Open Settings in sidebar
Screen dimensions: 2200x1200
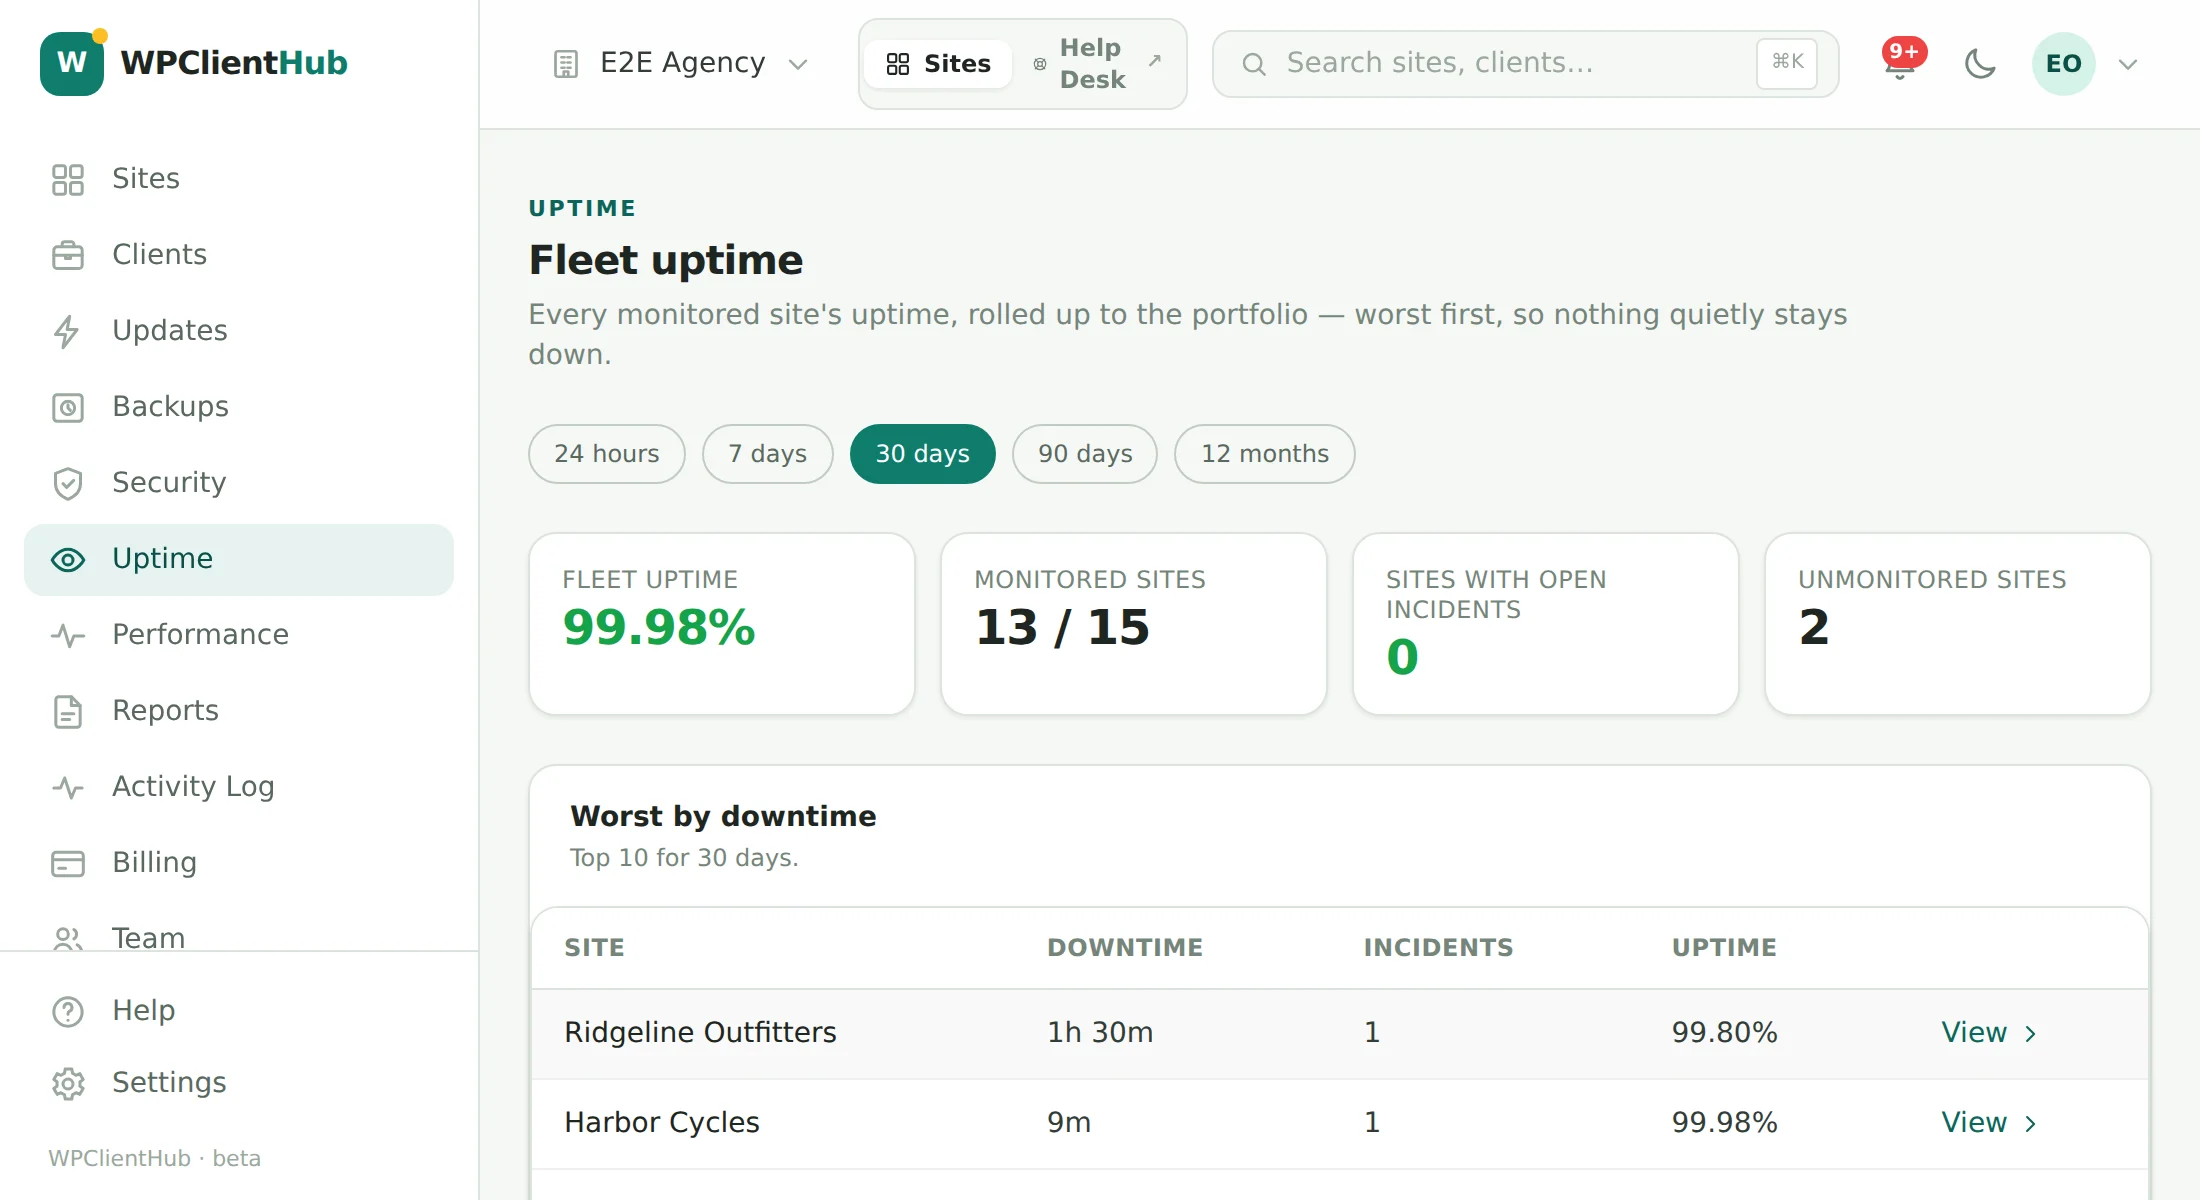coord(239,1083)
